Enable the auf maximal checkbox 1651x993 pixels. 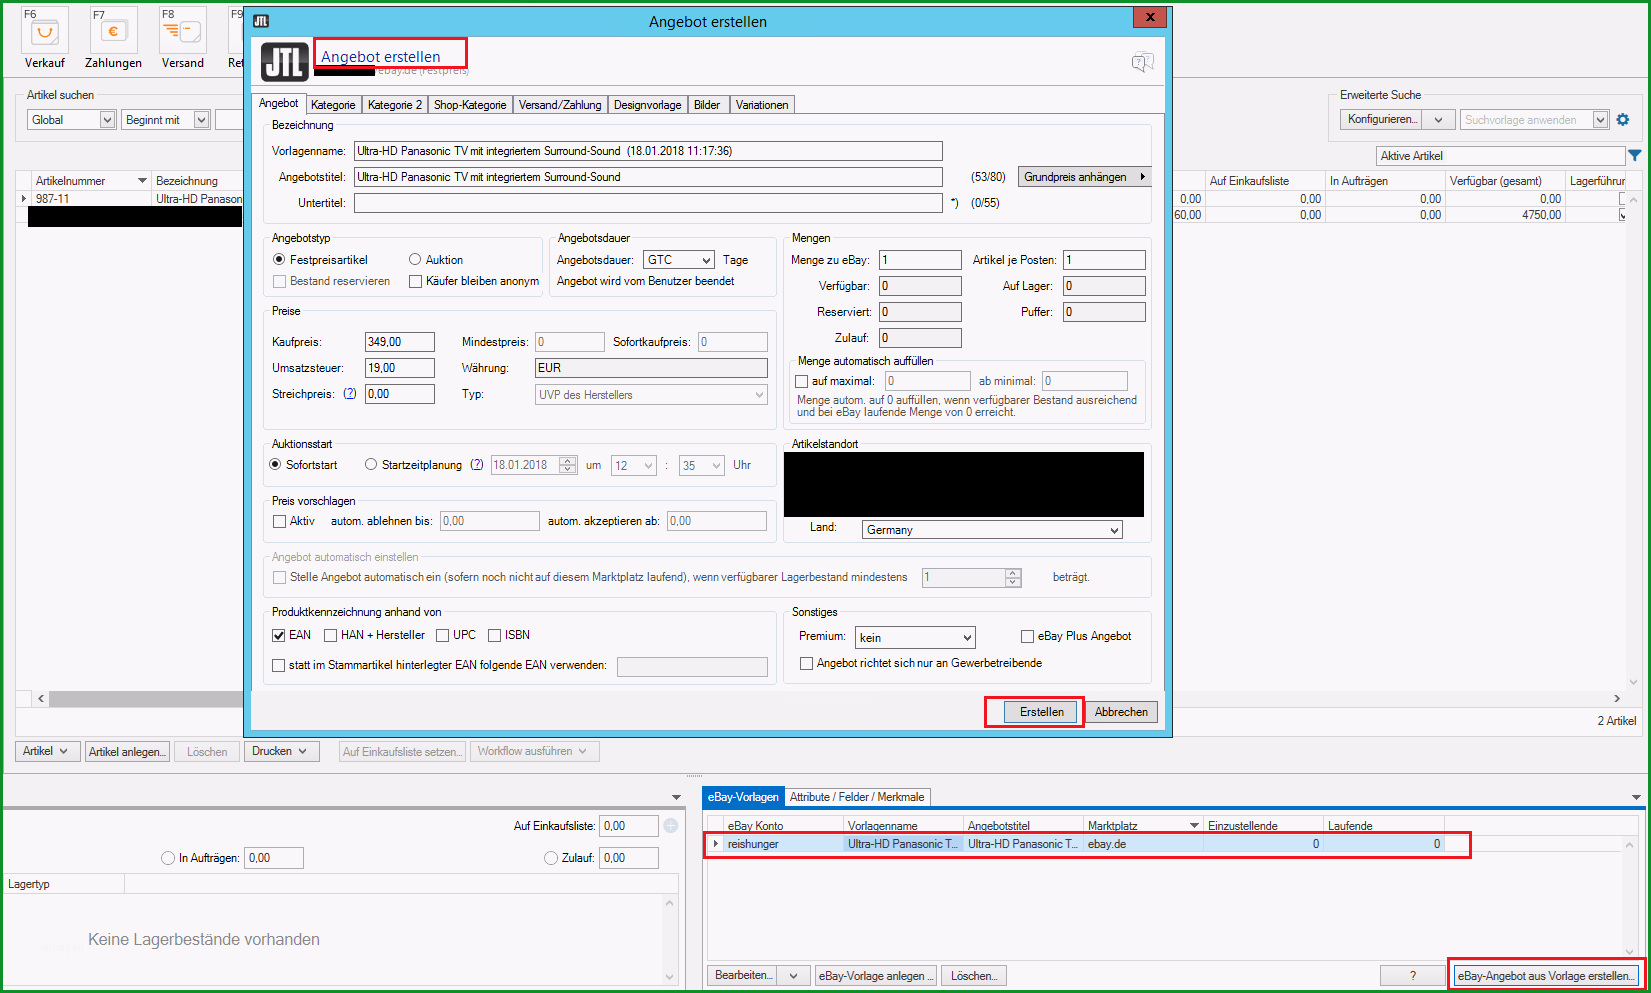(x=801, y=381)
